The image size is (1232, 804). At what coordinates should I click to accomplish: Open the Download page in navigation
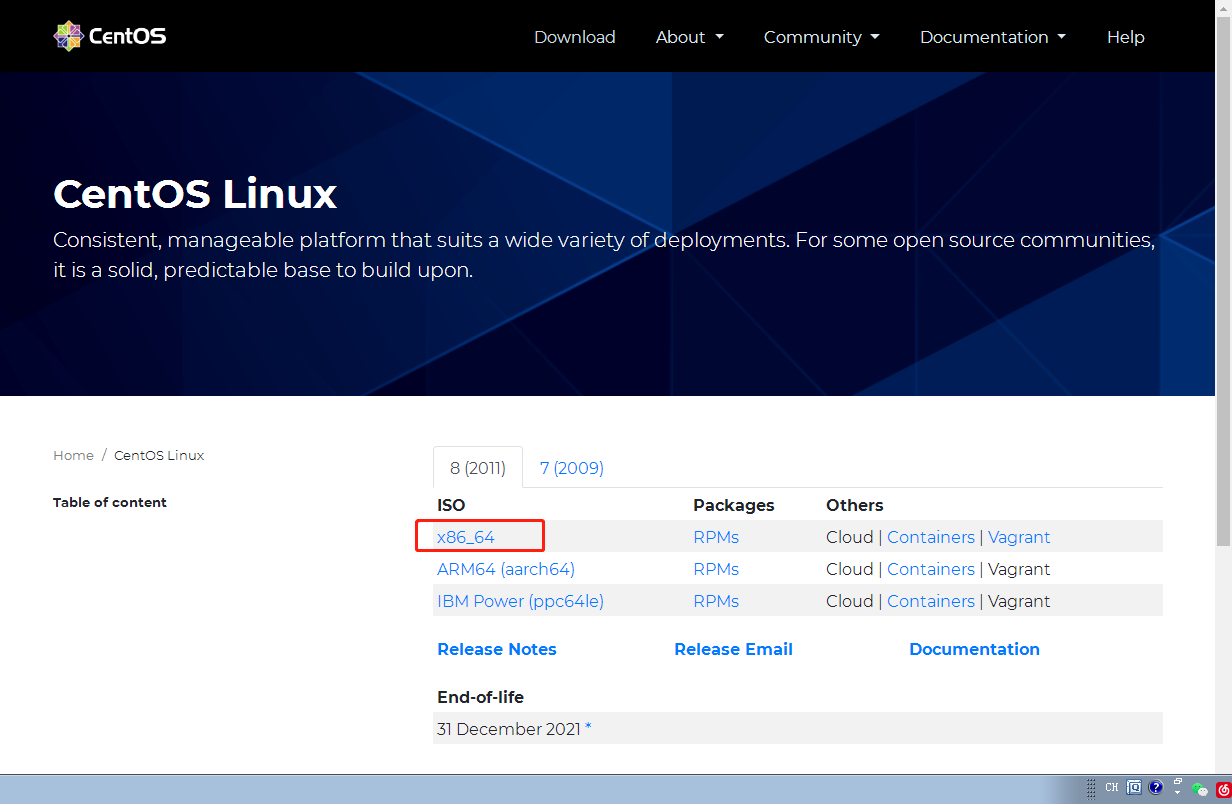click(x=575, y=37)
